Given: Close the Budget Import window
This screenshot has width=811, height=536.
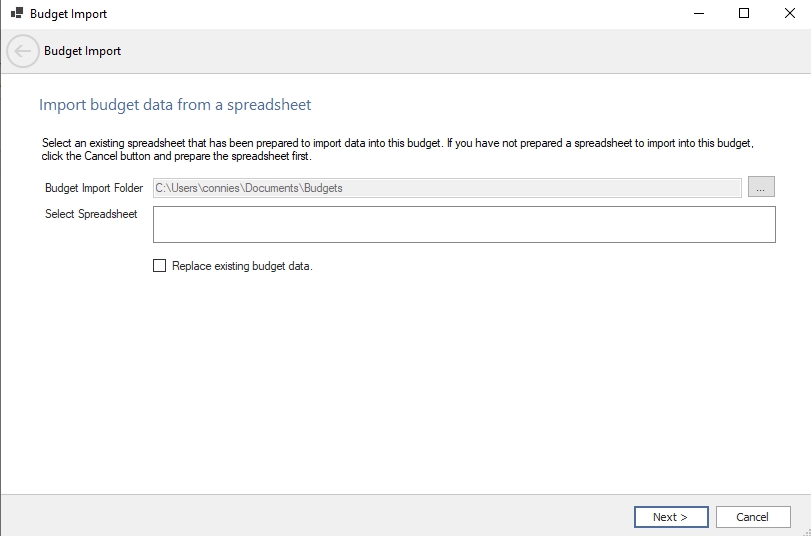Looking at the screenshot, I should coord(789,14).
